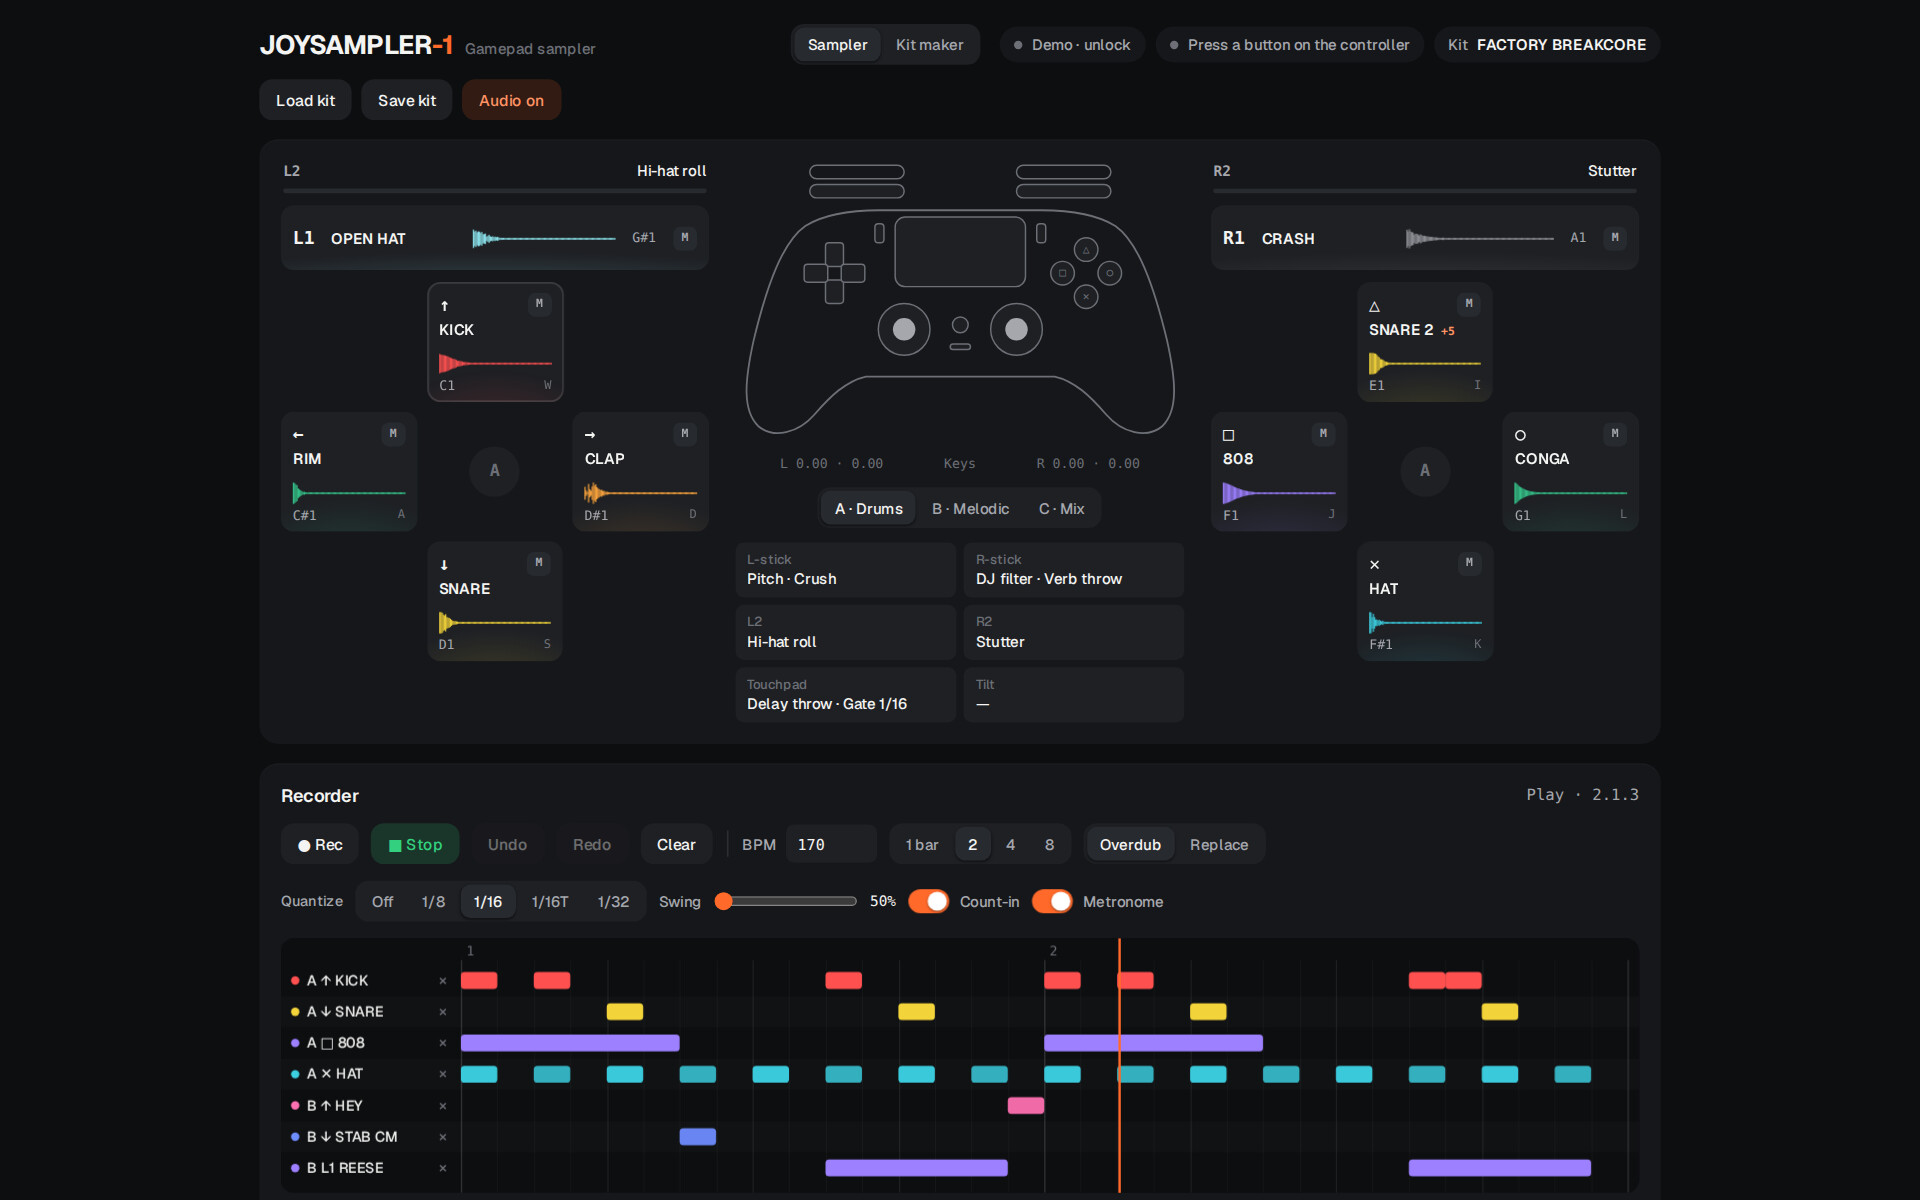The image size is (1920, 1200).
Task: Select the C · Mix bank
Action: (1061, 509)
